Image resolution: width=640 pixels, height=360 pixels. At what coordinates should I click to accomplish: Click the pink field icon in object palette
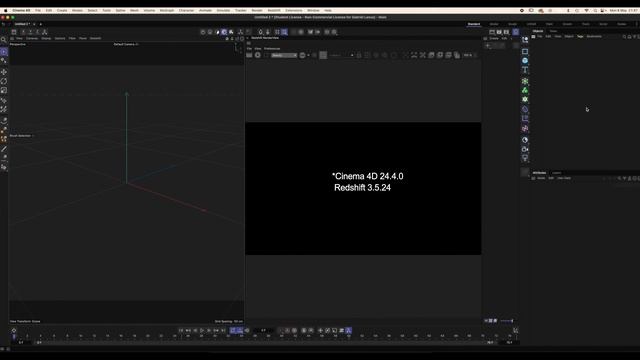click(525, 128)
